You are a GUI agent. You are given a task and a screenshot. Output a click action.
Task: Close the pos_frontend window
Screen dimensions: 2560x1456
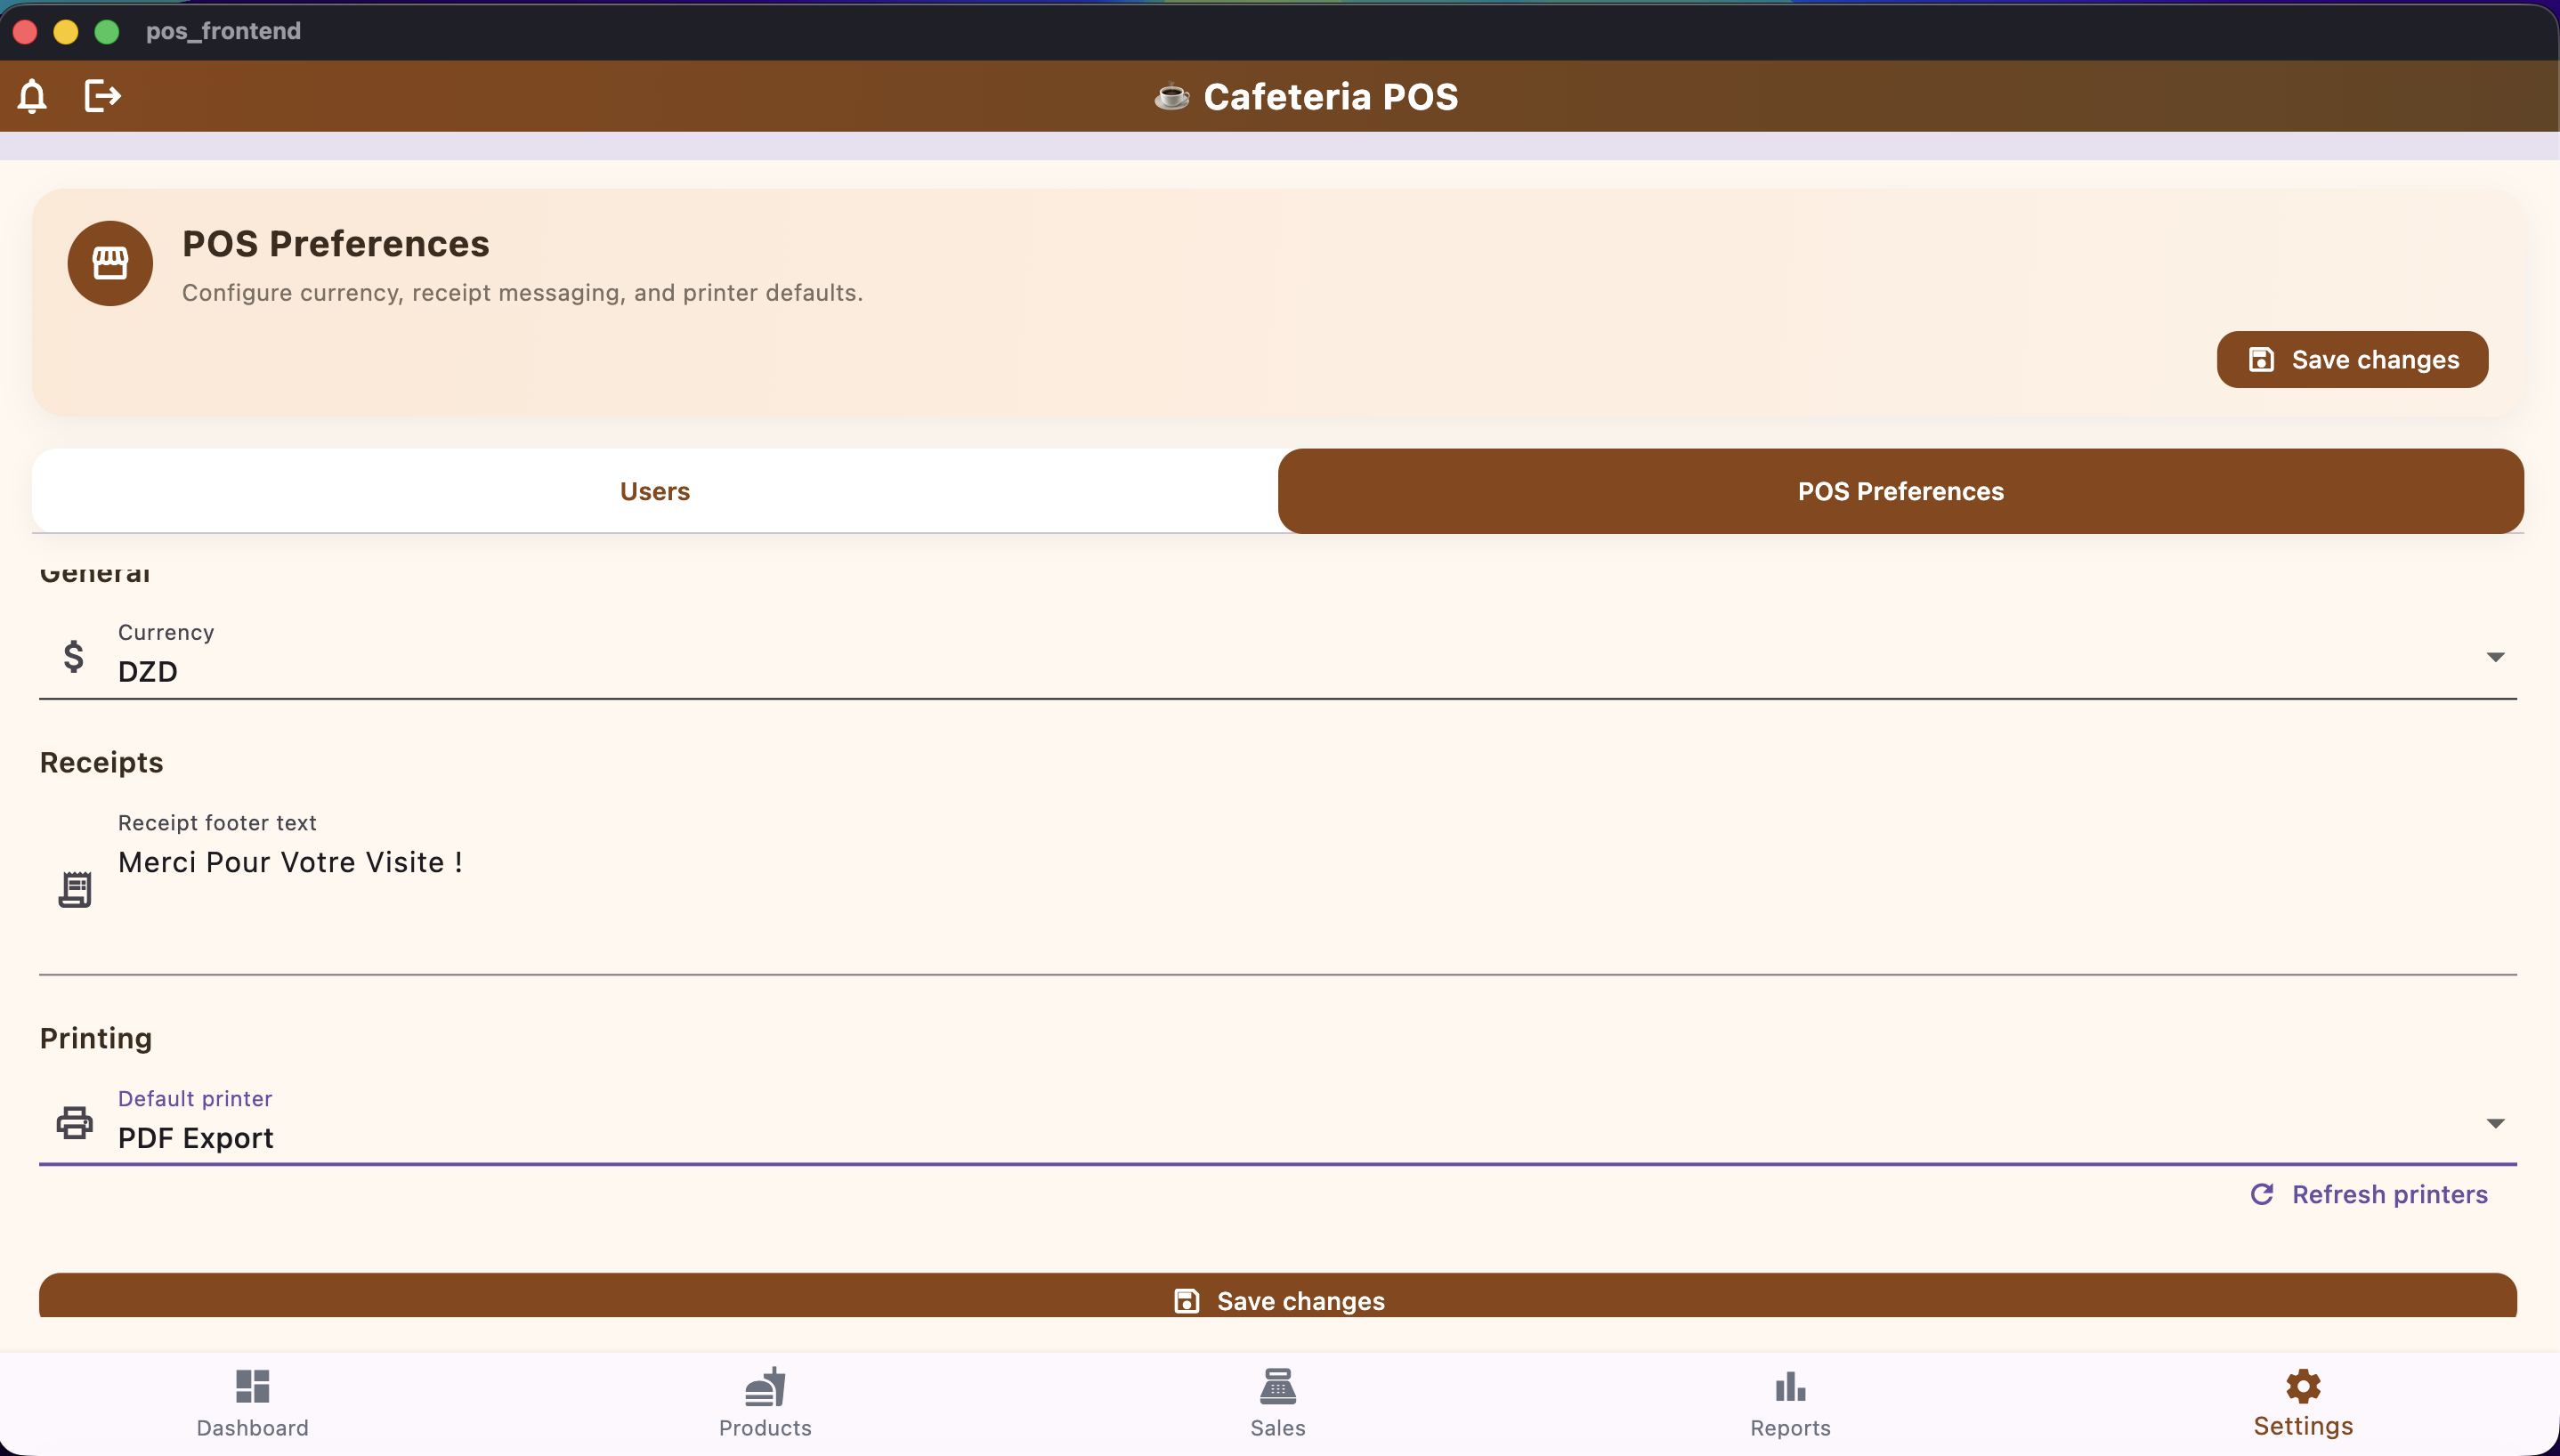pyautogui.click(x=25, y=32)
